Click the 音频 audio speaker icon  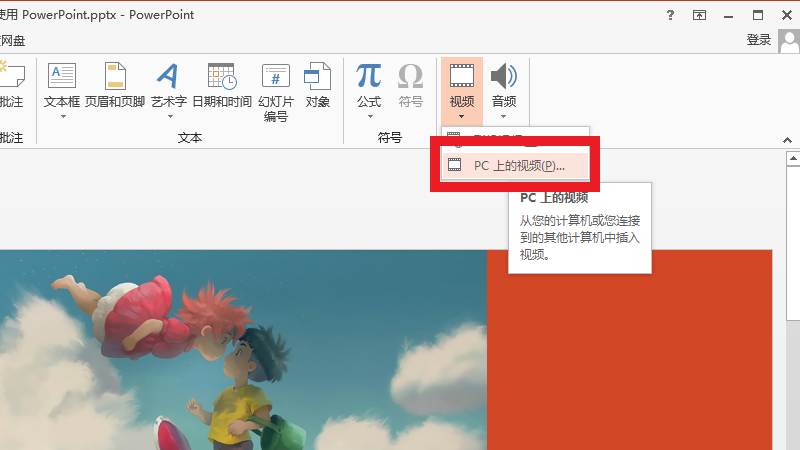tap(503, 76)
